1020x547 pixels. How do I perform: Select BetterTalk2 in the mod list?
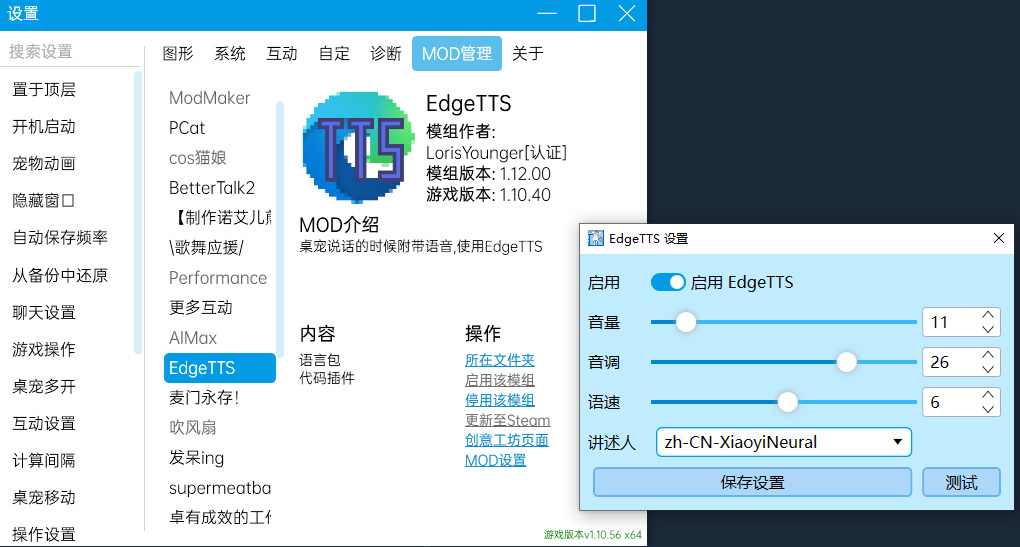point(220,188)
